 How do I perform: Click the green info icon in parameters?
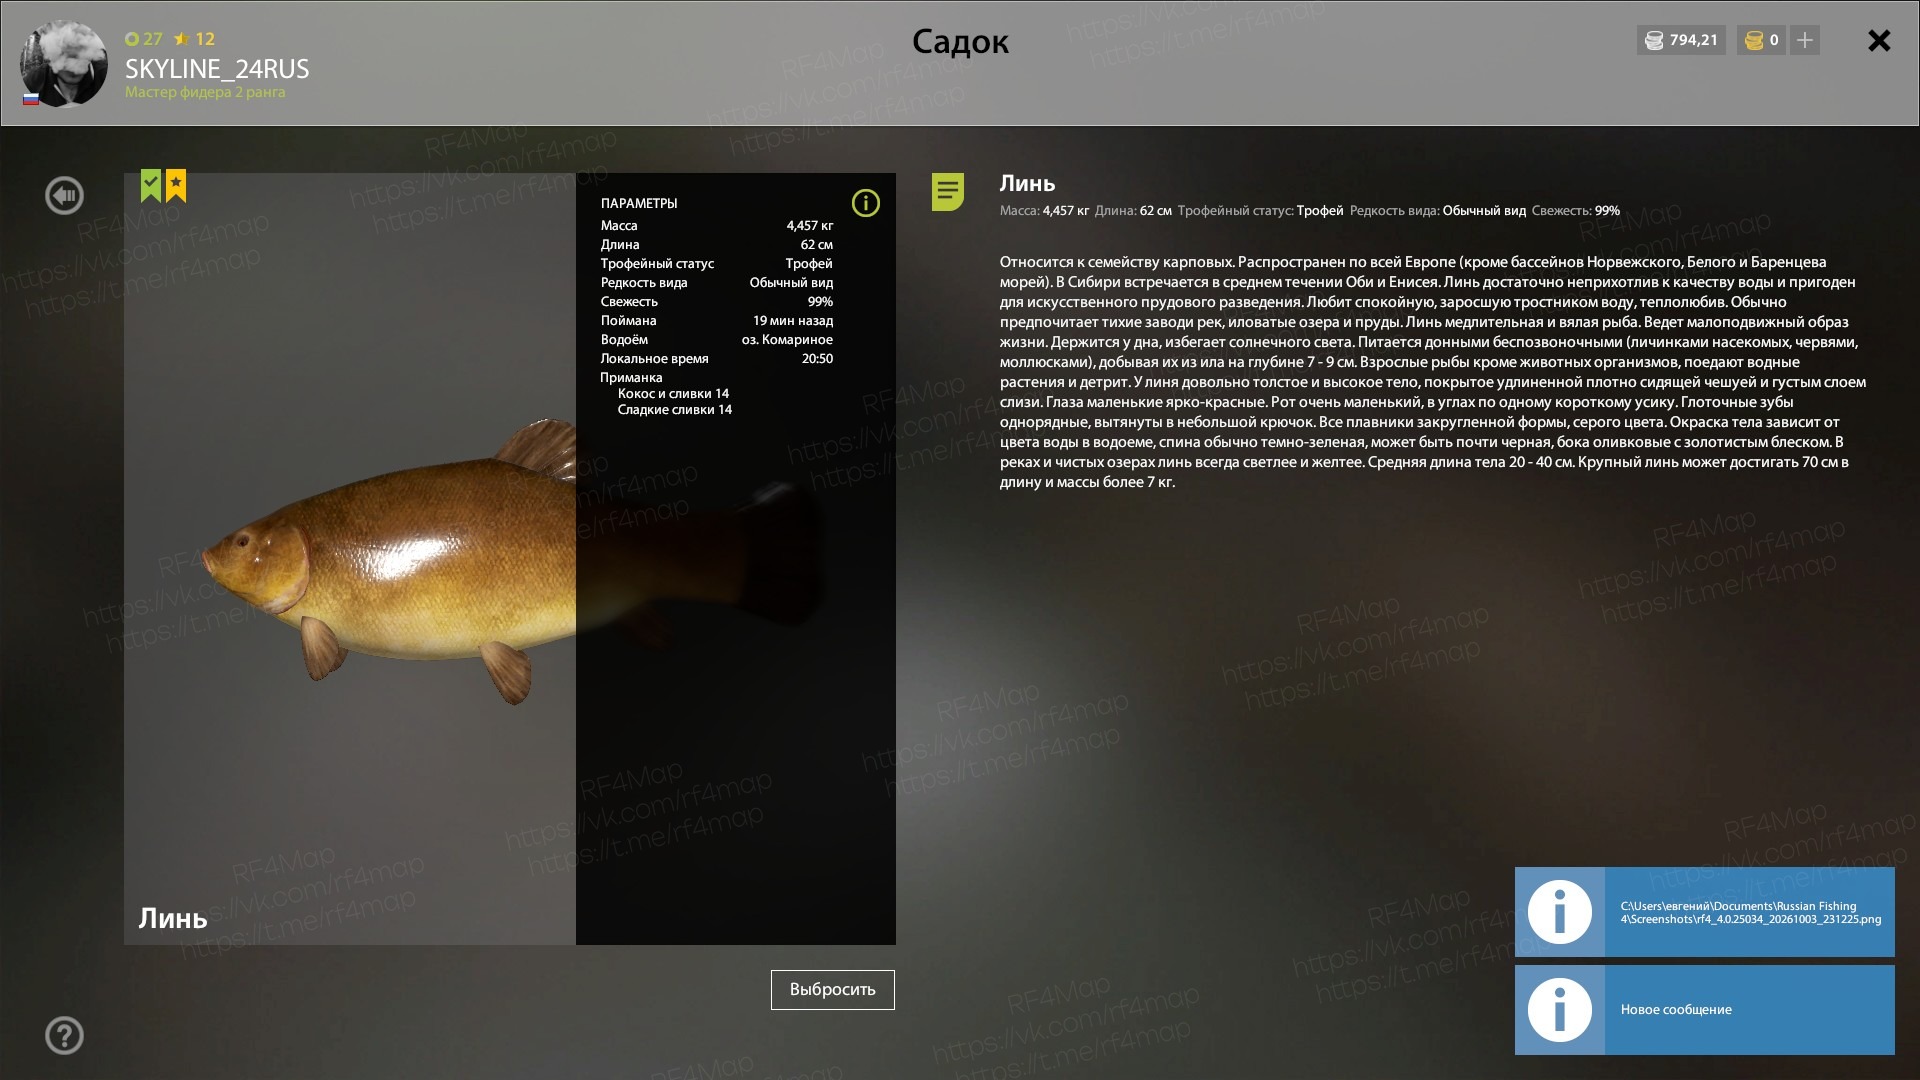[x=865, y=203]
